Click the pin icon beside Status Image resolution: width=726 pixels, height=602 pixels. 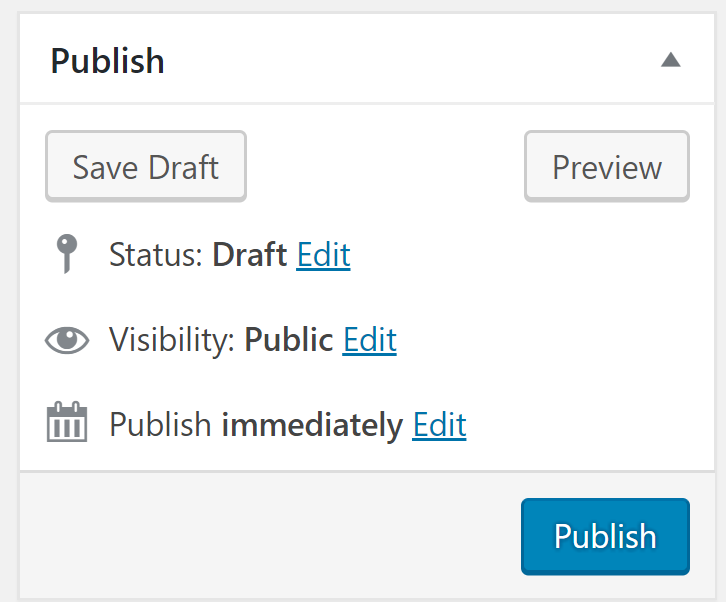point(67,253)
